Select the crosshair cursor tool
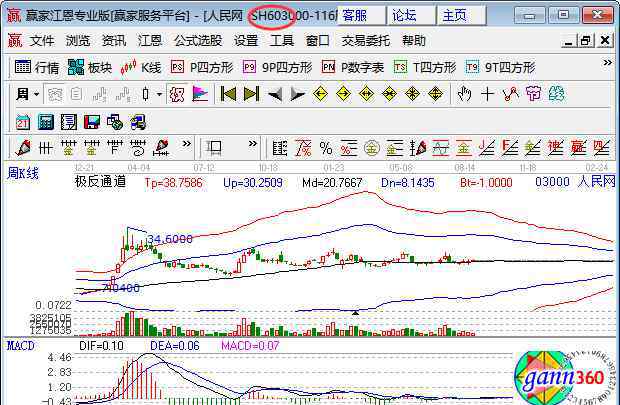 (487, 94)
